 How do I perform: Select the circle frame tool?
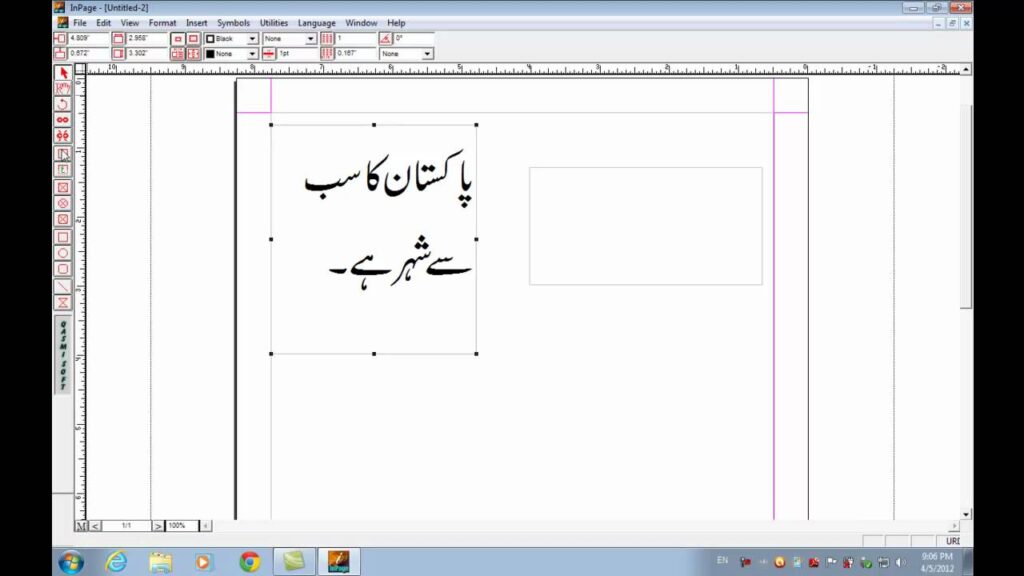(x=62, y=203)
